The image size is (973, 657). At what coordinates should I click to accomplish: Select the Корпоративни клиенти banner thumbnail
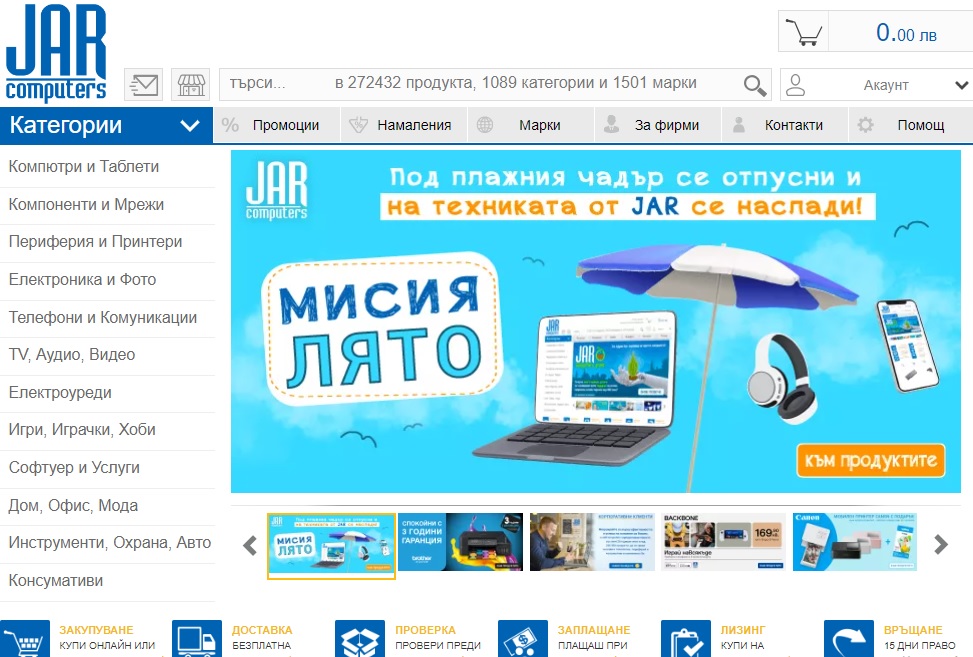coord(593,542)
